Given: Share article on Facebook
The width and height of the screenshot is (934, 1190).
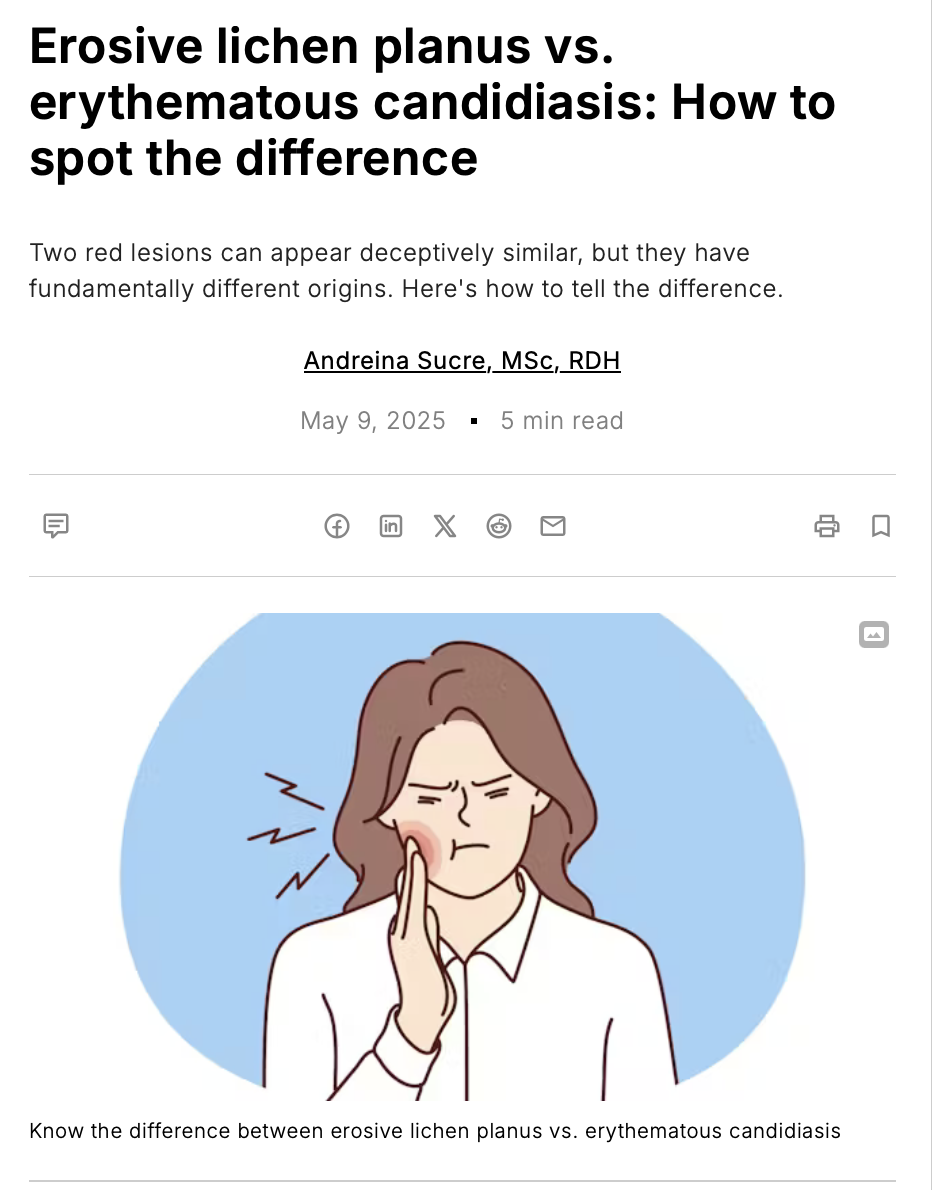Looking at the screenshot, I should click(337, 526).
